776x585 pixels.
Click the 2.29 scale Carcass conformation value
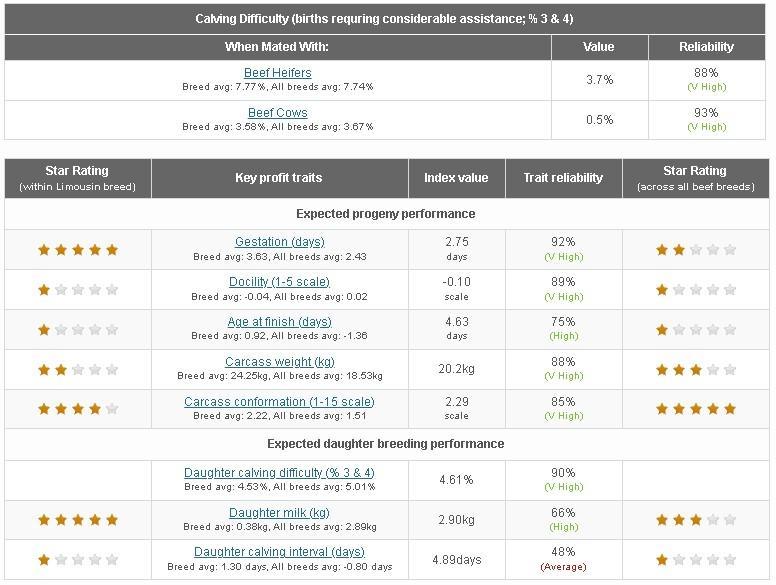coord(456,408)
